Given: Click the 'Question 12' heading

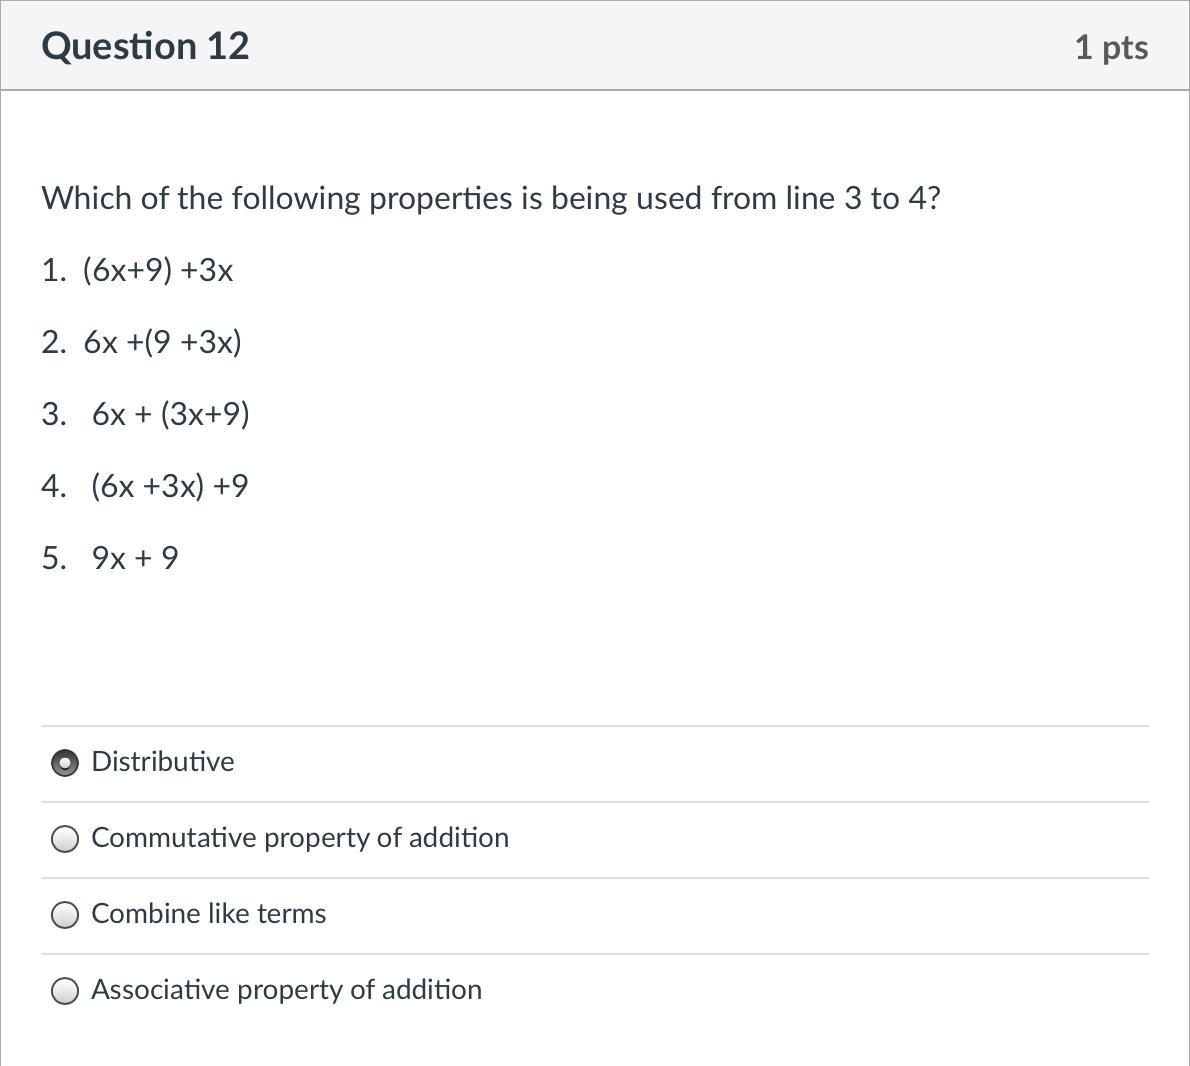Looking at the screenshot, I should pos(146,47).
